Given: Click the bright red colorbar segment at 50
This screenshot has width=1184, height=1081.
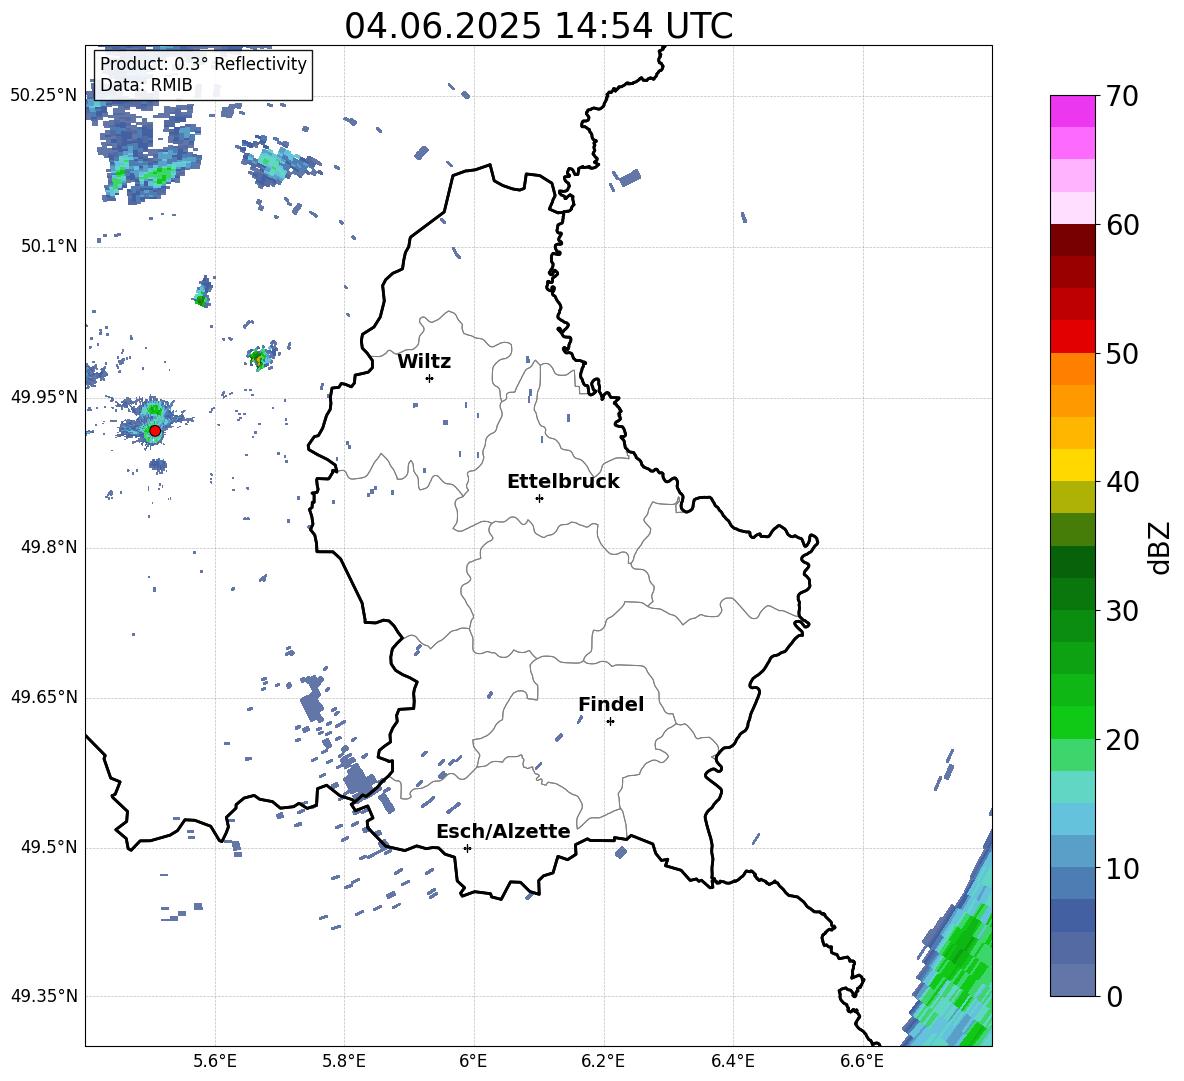Looking at the screenshot, I should pos(1073,337).
